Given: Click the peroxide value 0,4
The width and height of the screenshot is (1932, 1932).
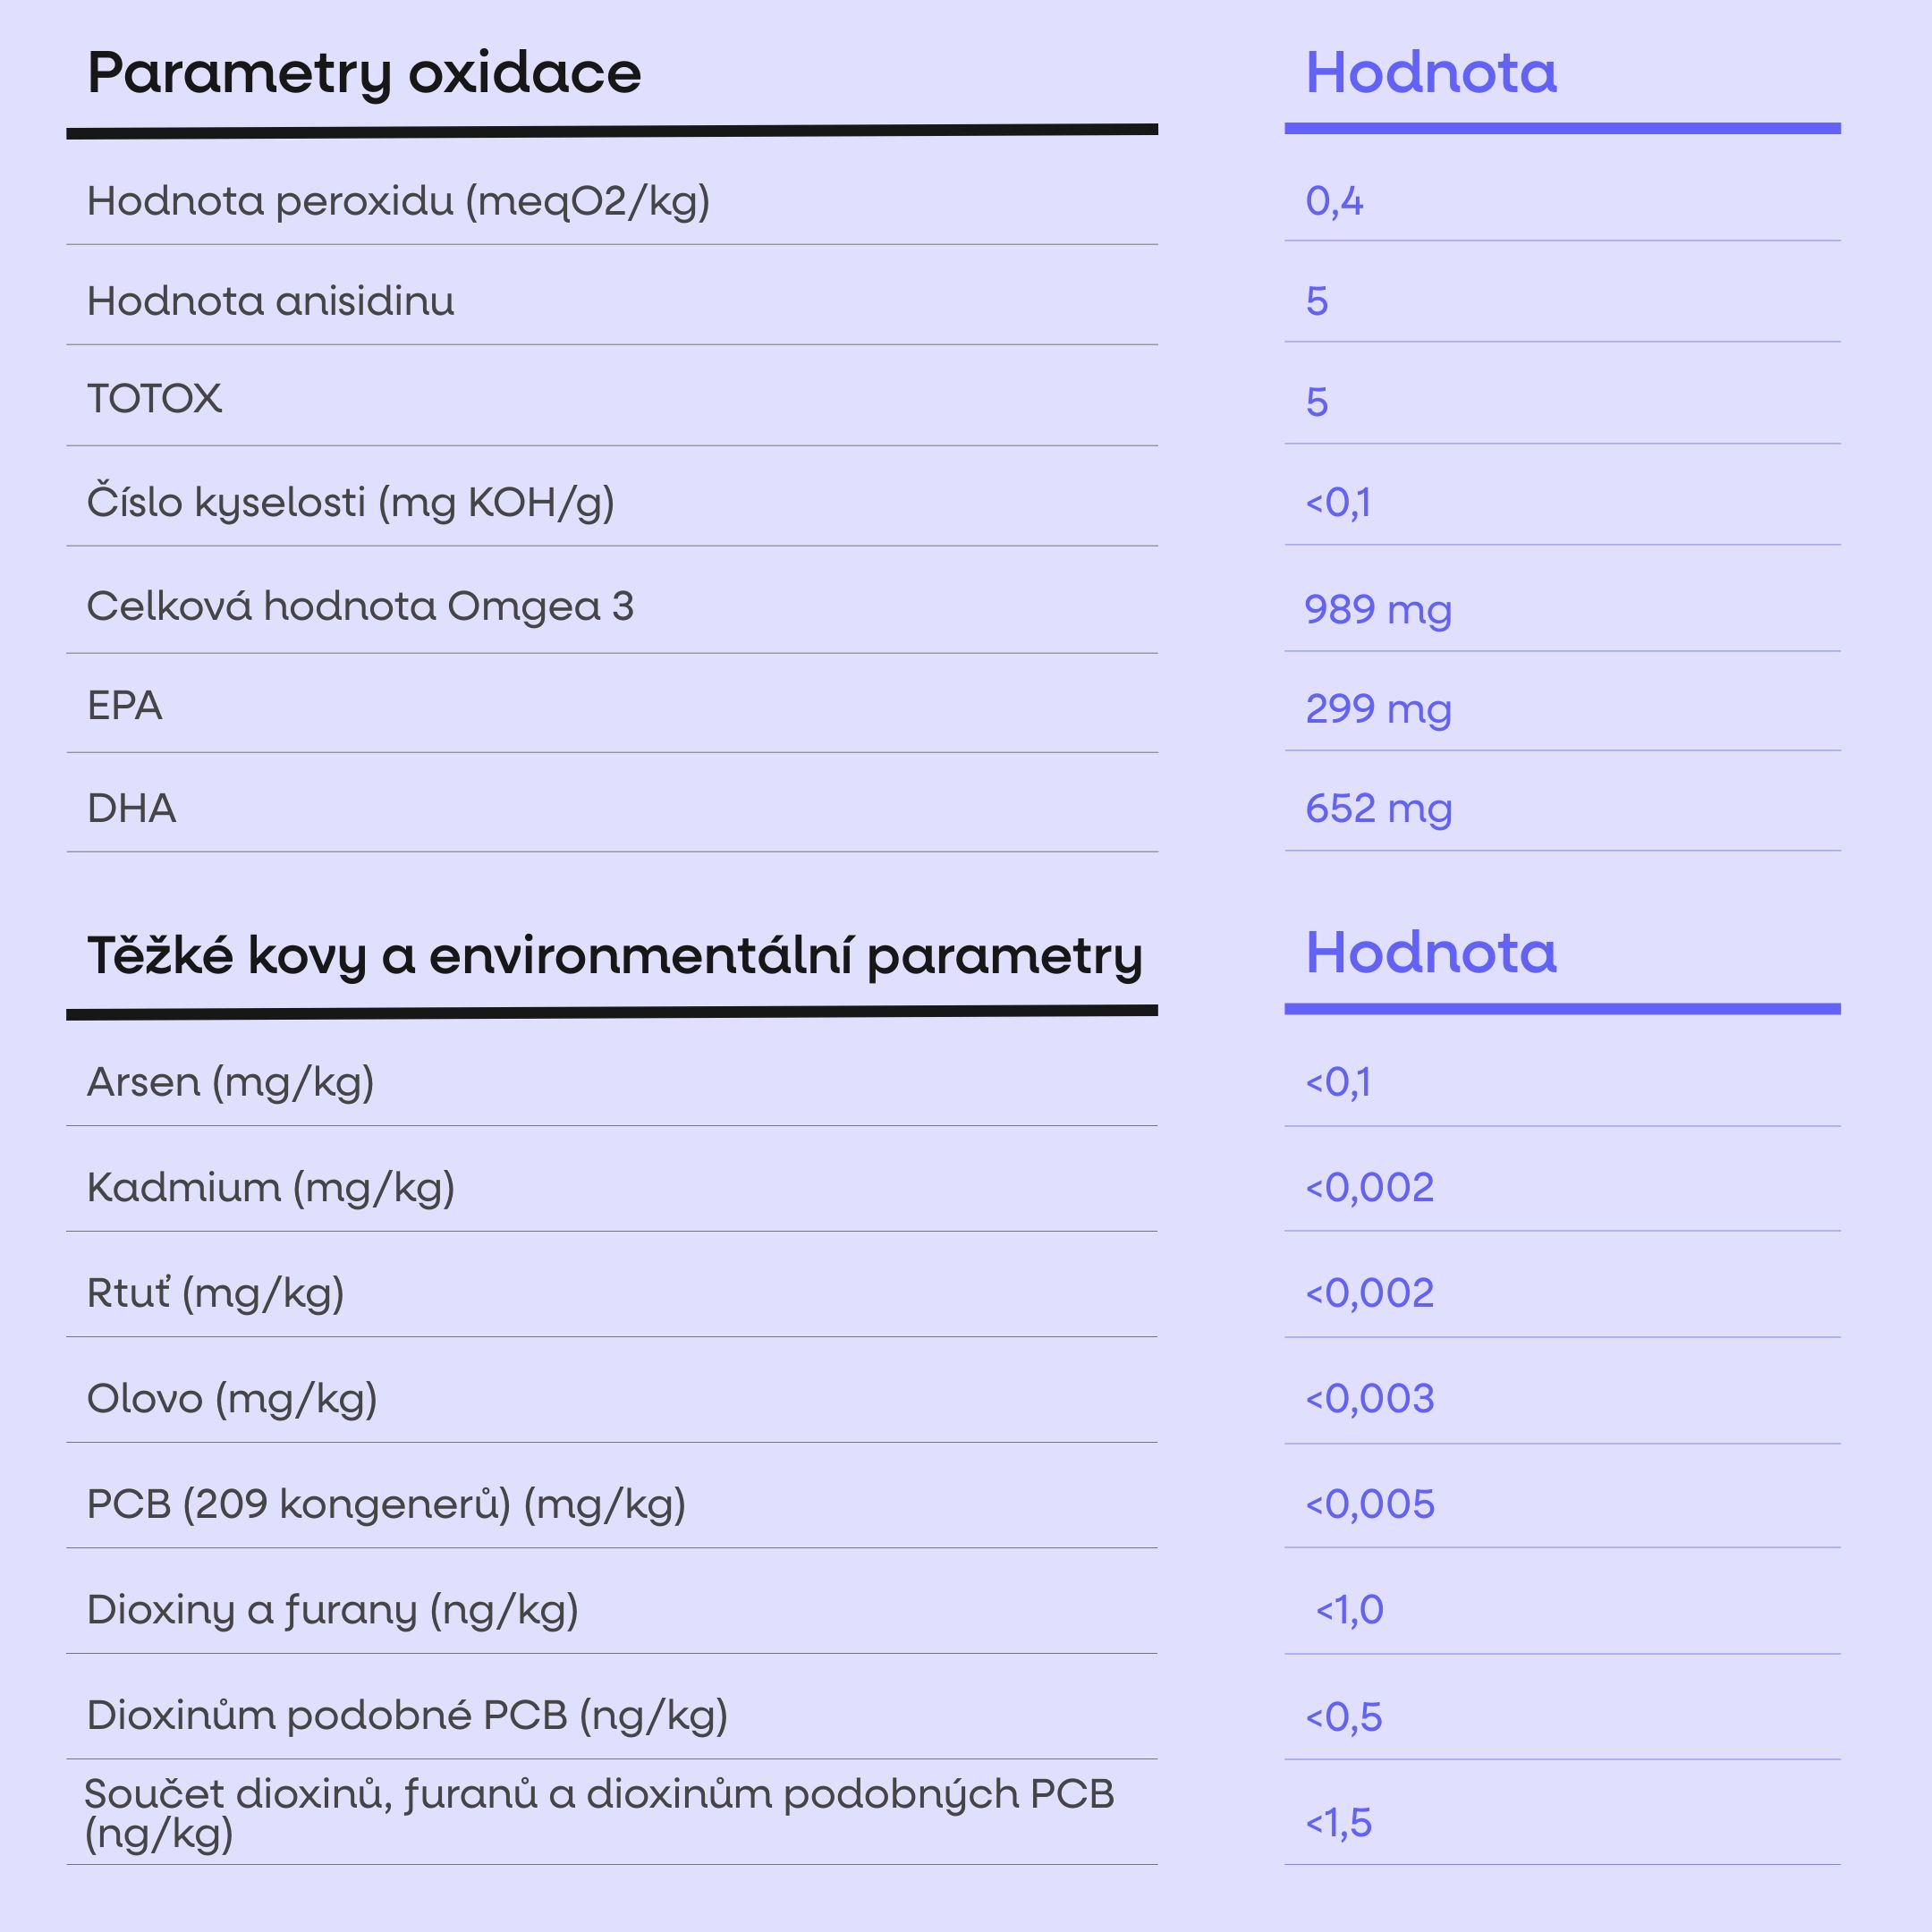Looking at the screenshot, I should (x=1334, y=201).
